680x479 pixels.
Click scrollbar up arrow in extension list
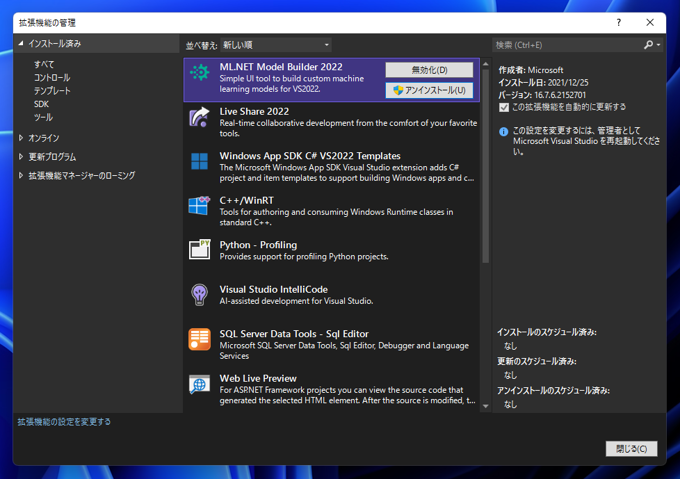486,64
